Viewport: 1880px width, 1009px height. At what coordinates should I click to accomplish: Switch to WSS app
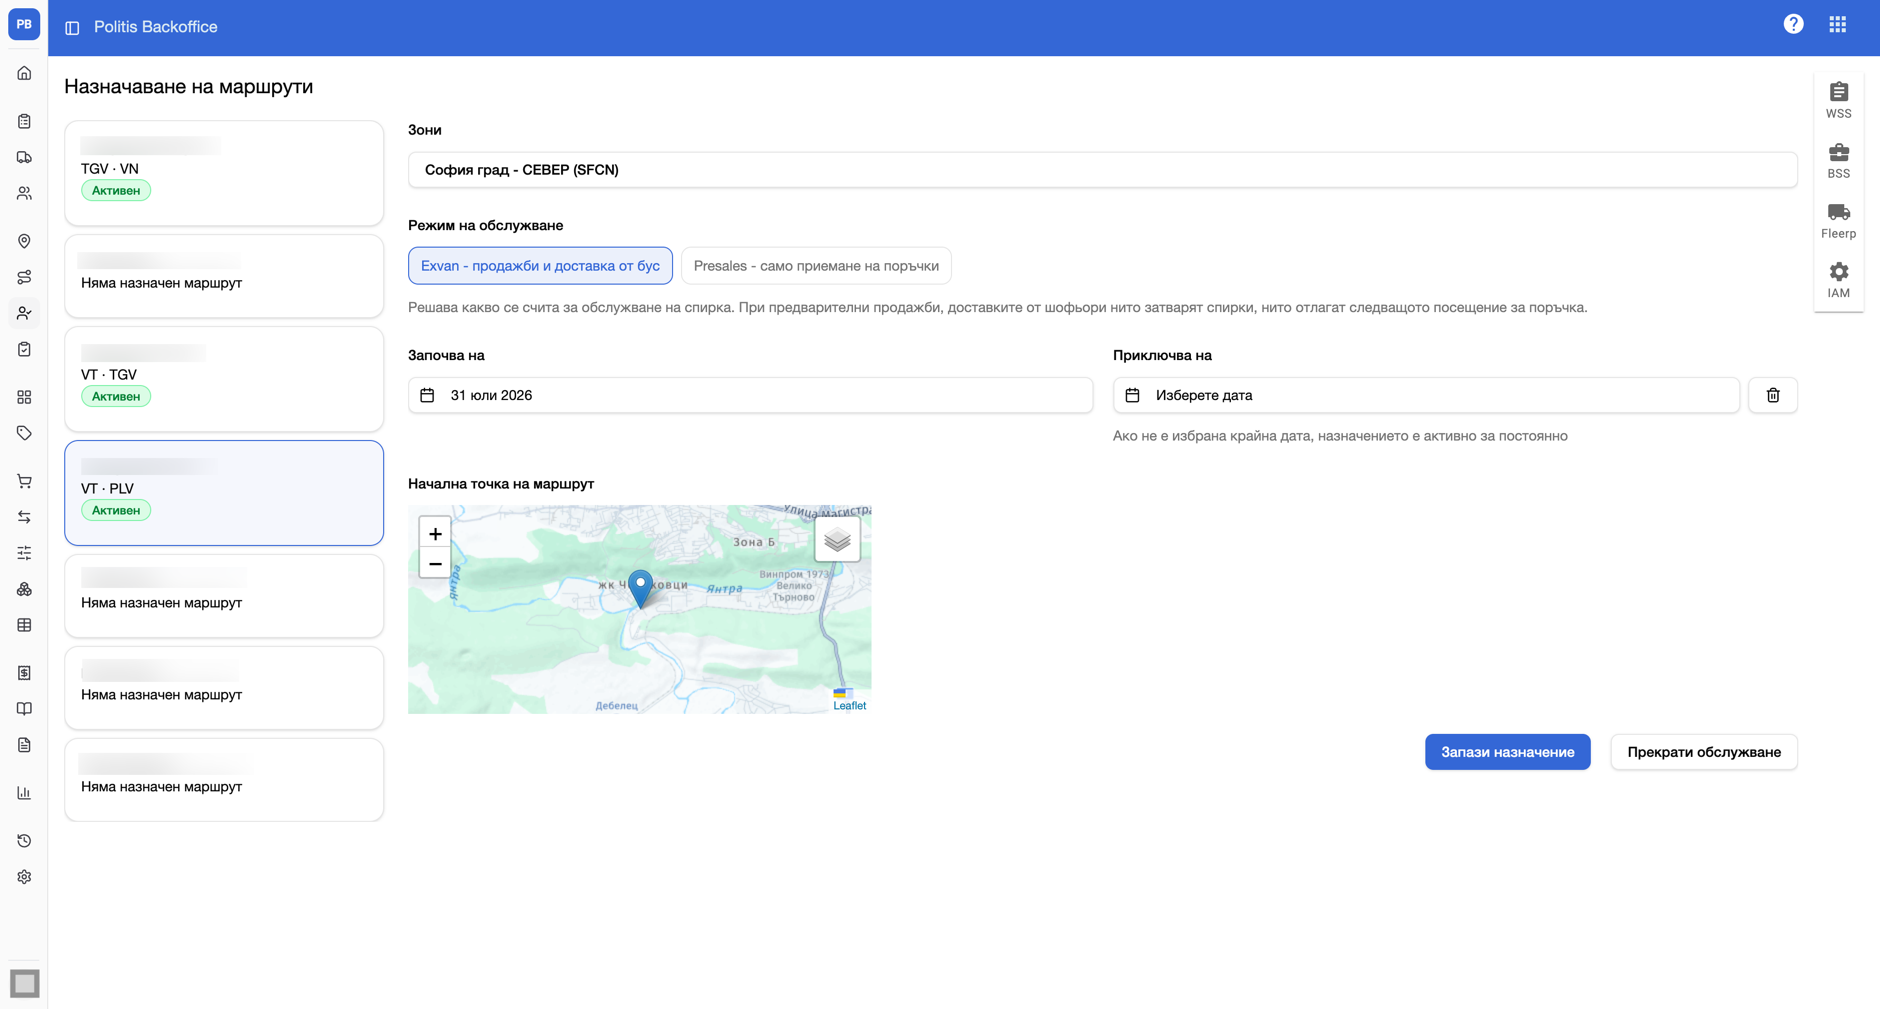coord(1838,100)
